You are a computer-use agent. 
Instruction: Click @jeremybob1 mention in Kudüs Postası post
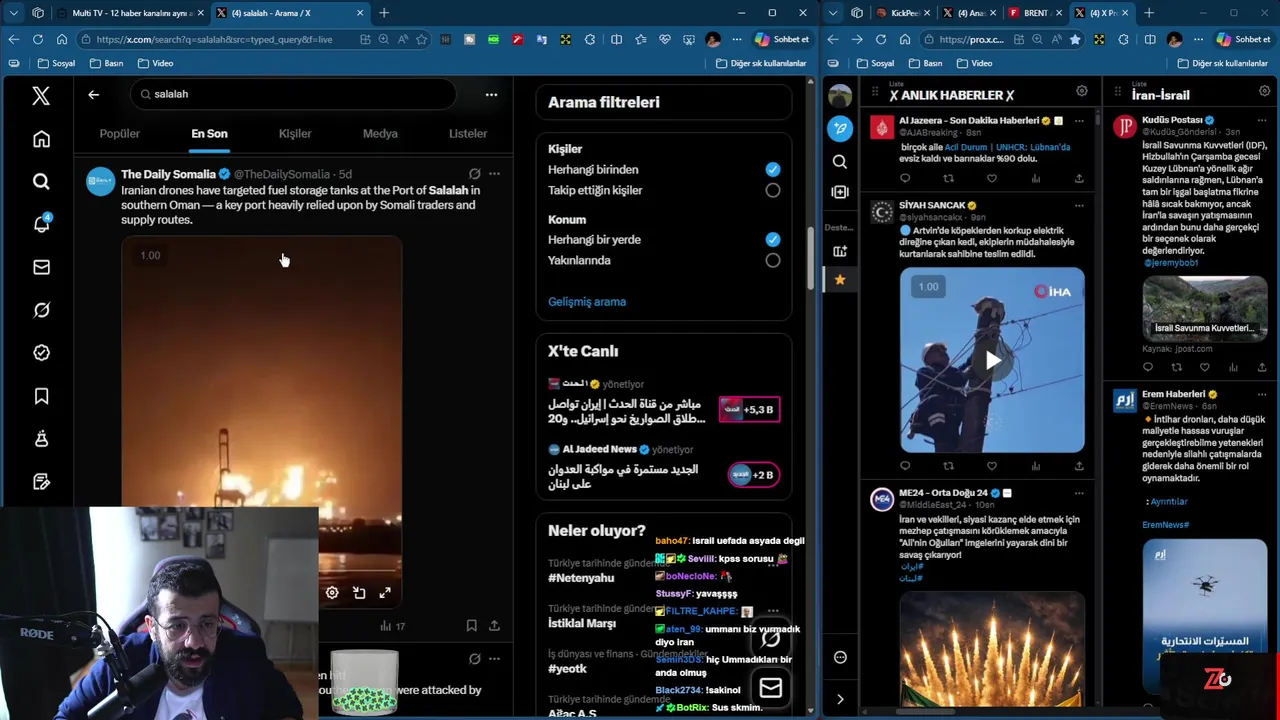1171,263
